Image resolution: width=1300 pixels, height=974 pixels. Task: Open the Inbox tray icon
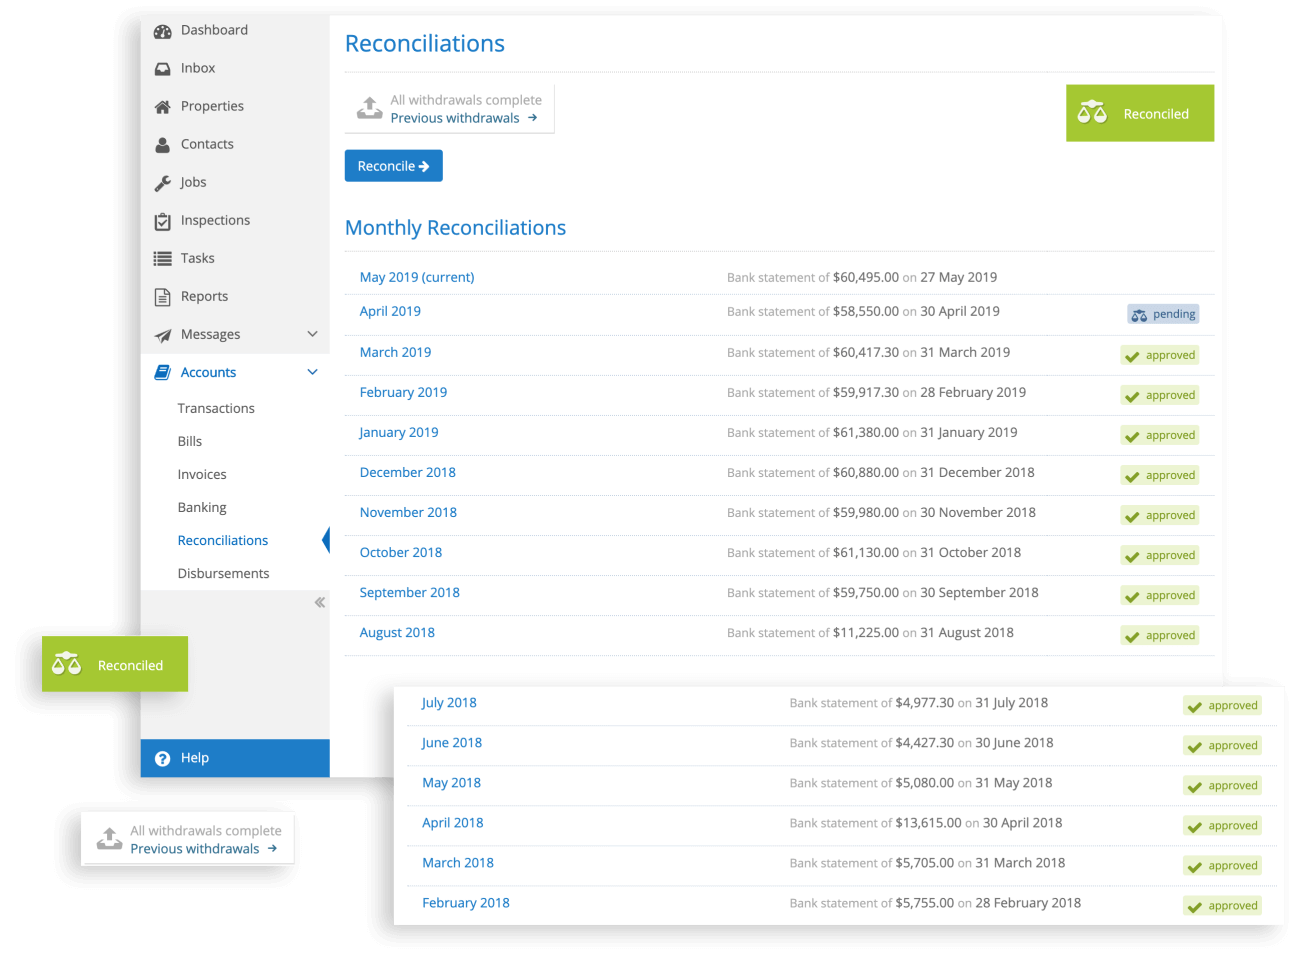(162, 69)
